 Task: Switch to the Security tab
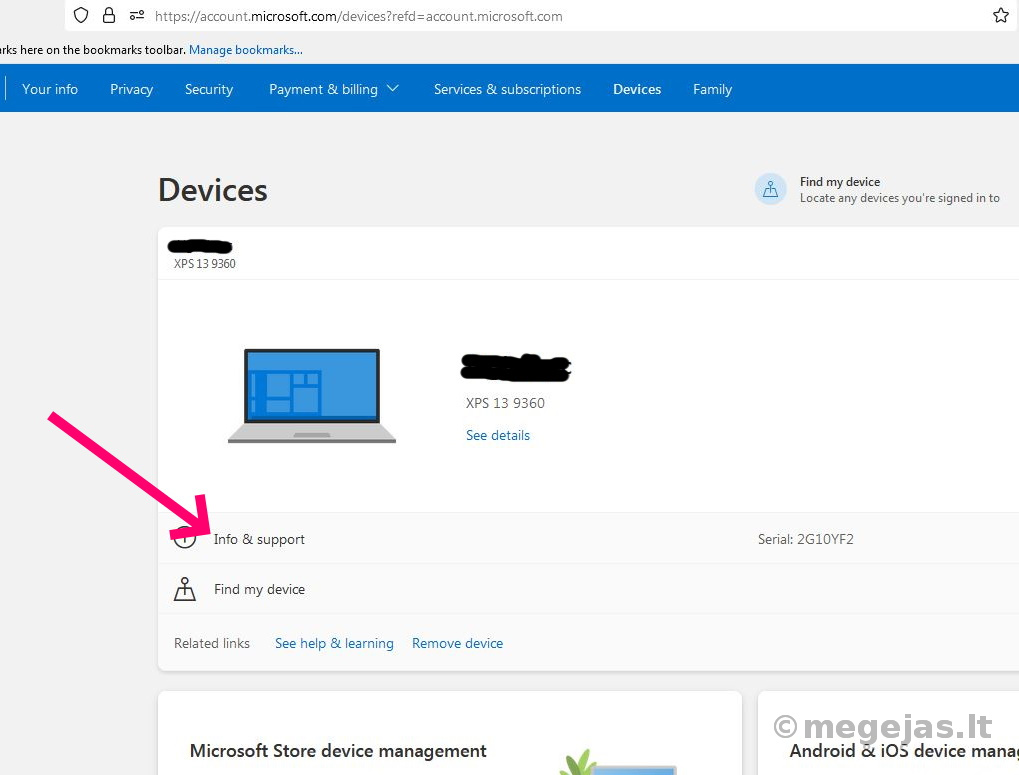[x=209, y=89]
